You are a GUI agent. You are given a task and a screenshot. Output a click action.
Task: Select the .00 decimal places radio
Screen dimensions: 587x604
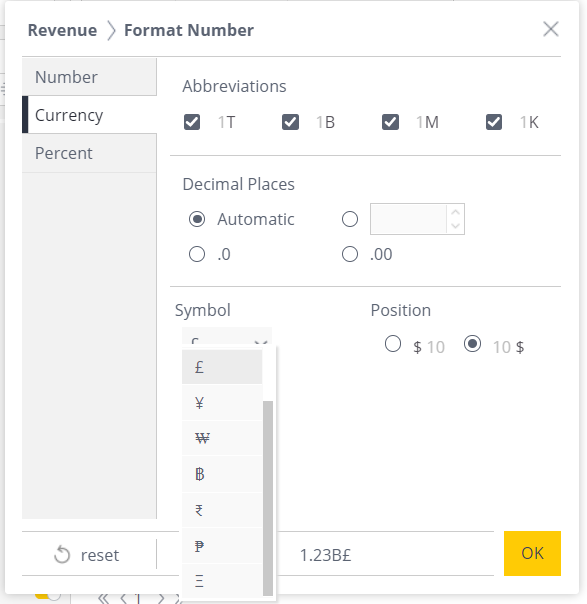click(350, 254)
